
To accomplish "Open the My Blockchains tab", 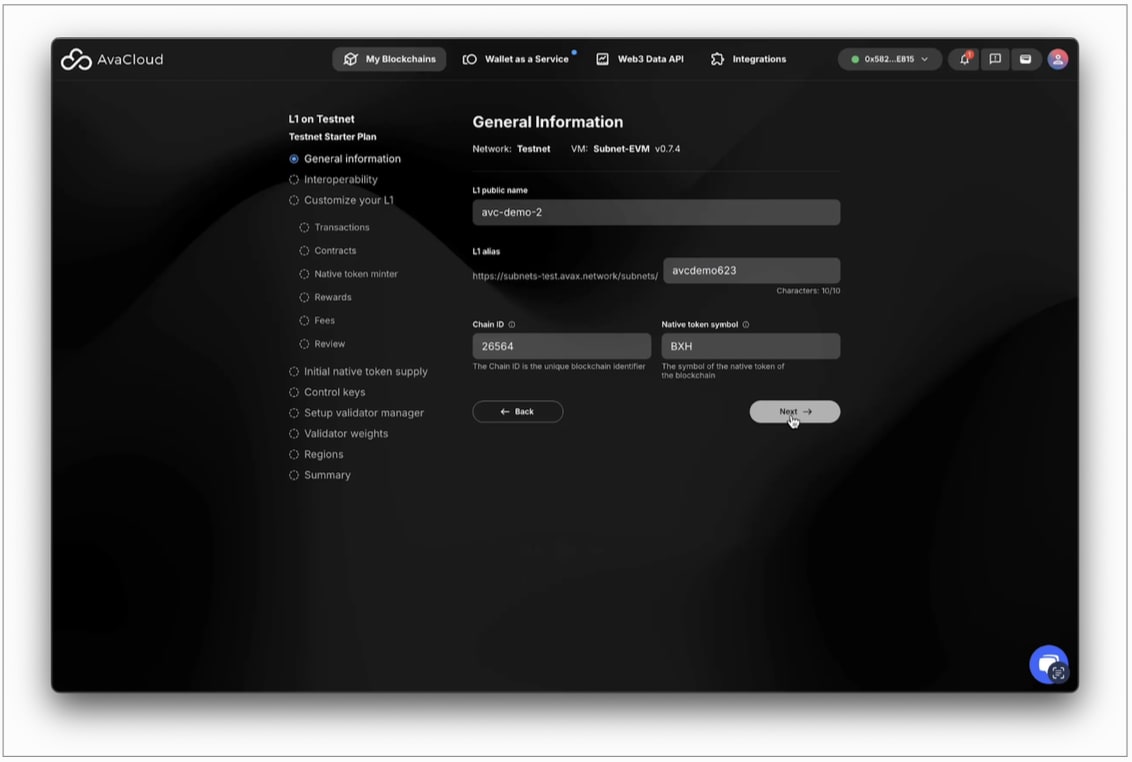I will (x=389, y=59).
